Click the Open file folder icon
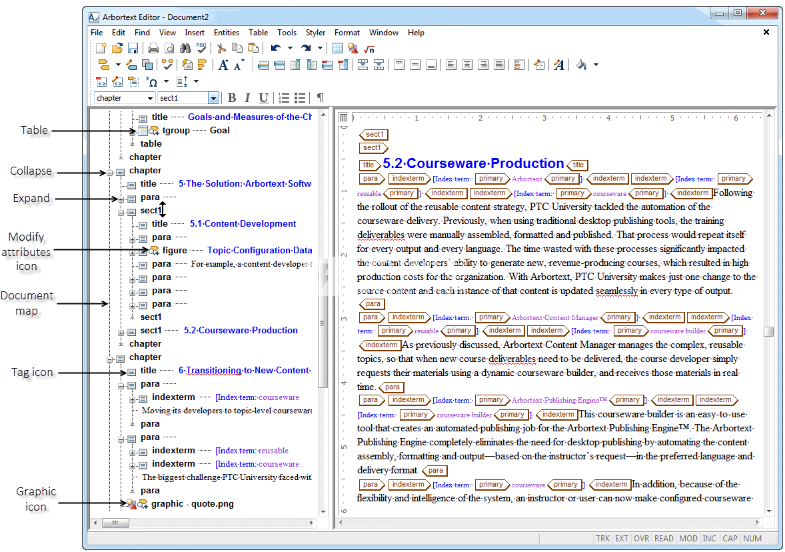Viewport: 785px width, 552px height. (x=117, y=48)
